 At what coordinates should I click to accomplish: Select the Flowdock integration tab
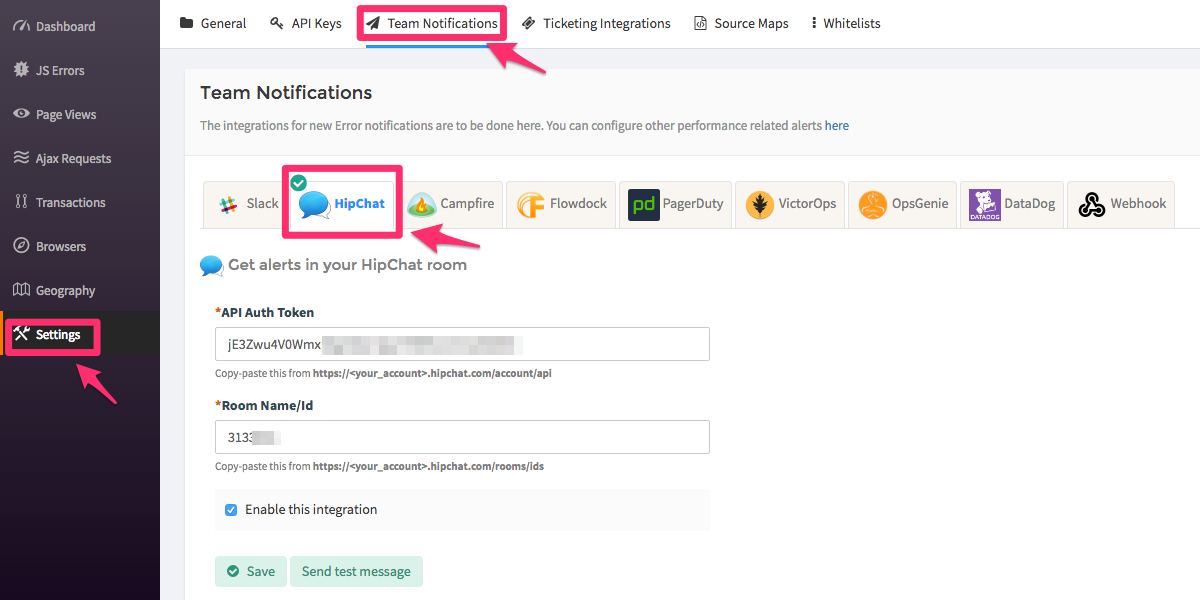[562, 204]
